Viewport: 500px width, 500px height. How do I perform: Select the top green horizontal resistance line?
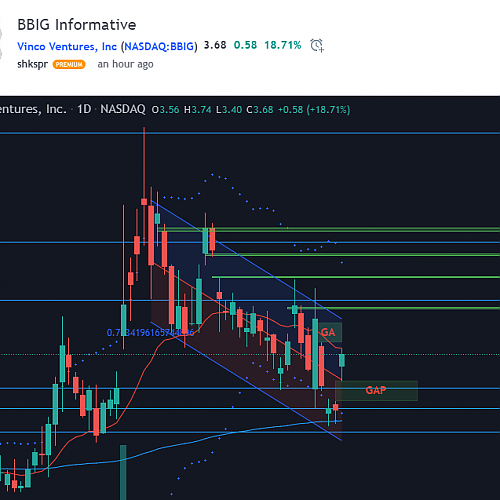328,229
